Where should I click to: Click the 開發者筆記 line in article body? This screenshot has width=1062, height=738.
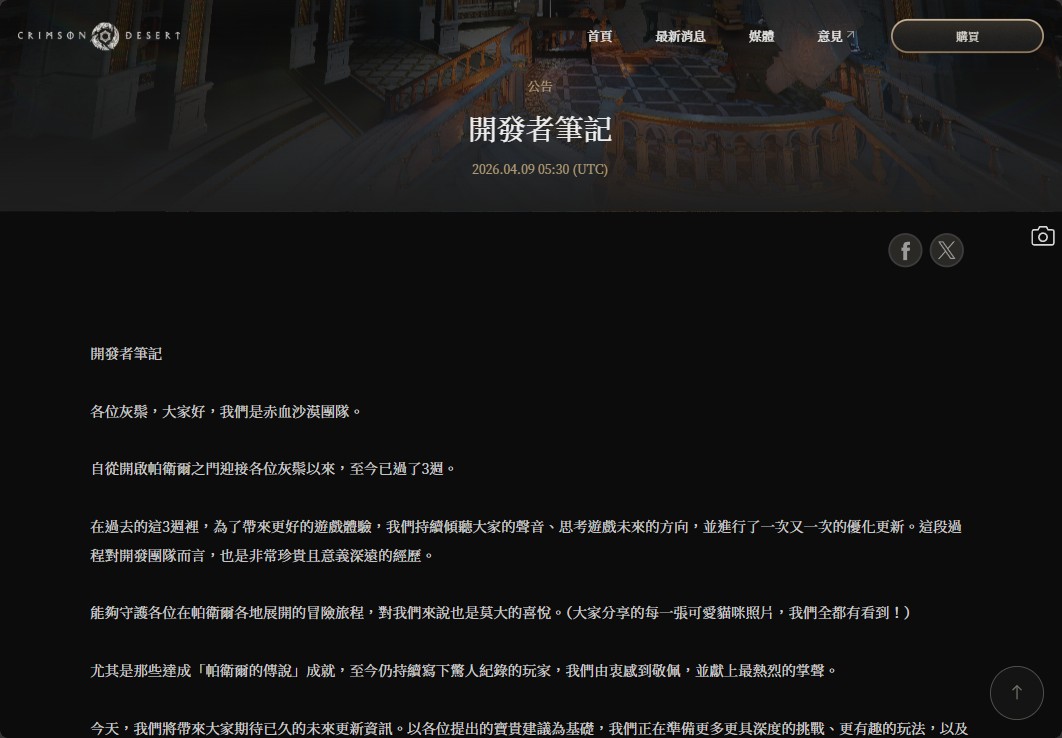pos(126,353)
